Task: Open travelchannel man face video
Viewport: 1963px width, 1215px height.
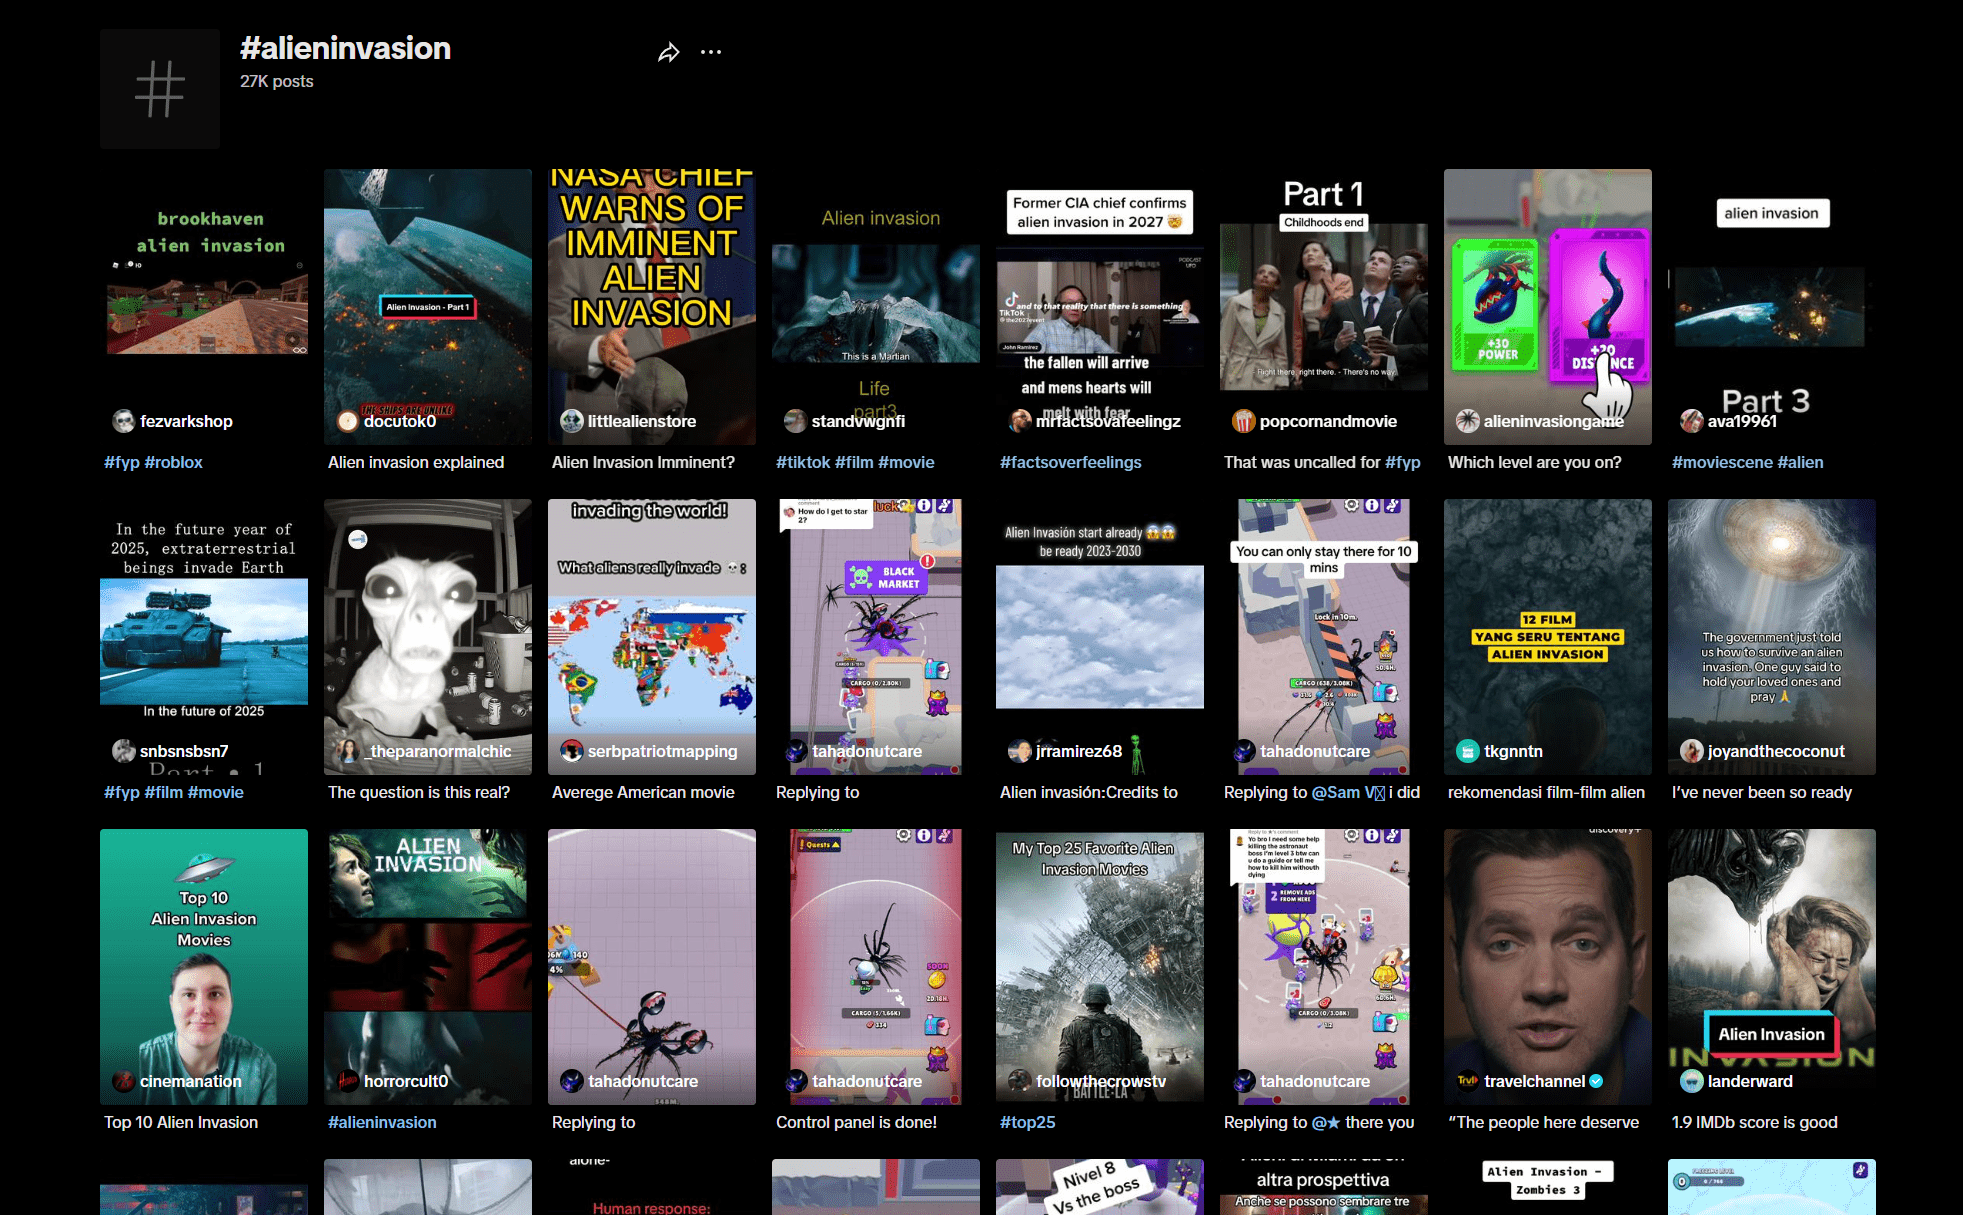Action: pyautogui.click(x=1548, y=967)
